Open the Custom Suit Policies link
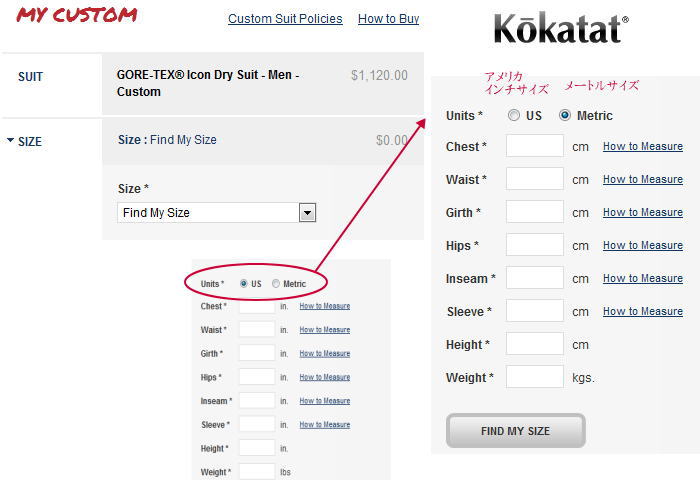 point(285,19)
